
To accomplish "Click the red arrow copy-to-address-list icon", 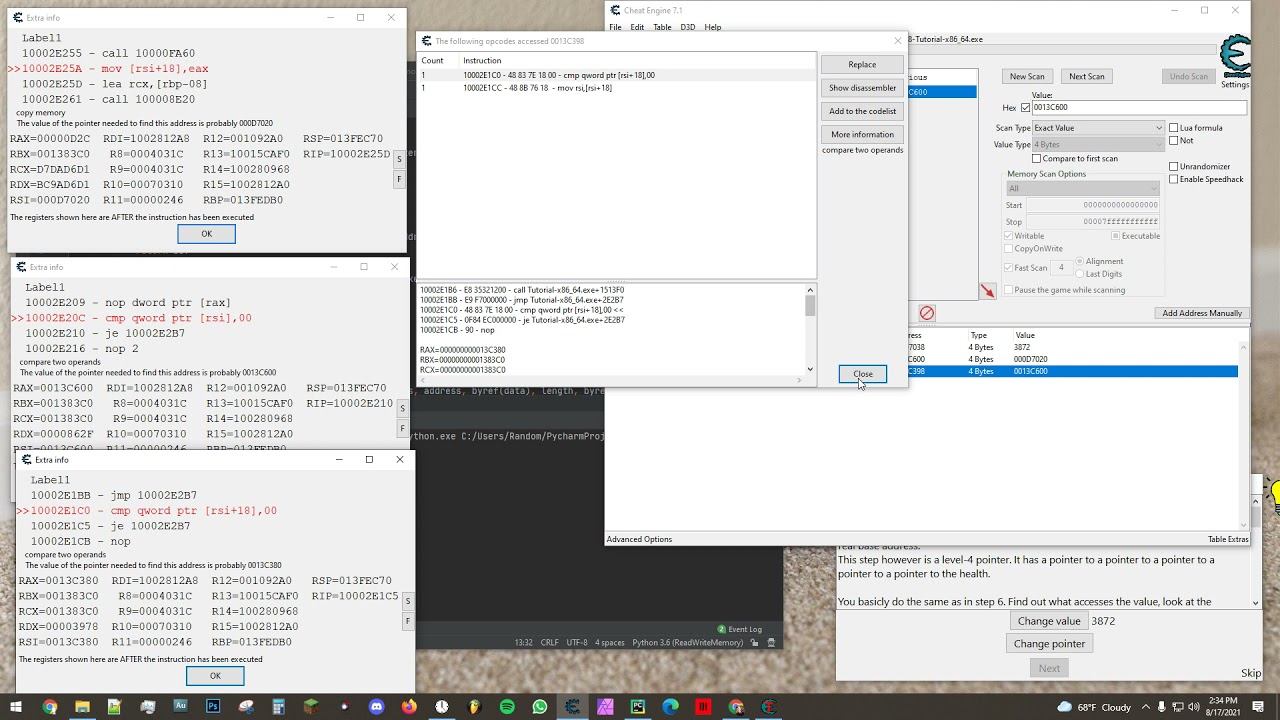I will pyautogui.click(x=988, y=291).
